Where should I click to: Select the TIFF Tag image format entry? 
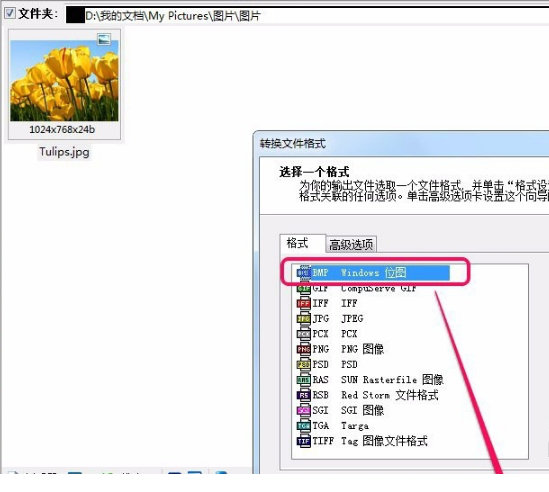click(x=362, y=441)
